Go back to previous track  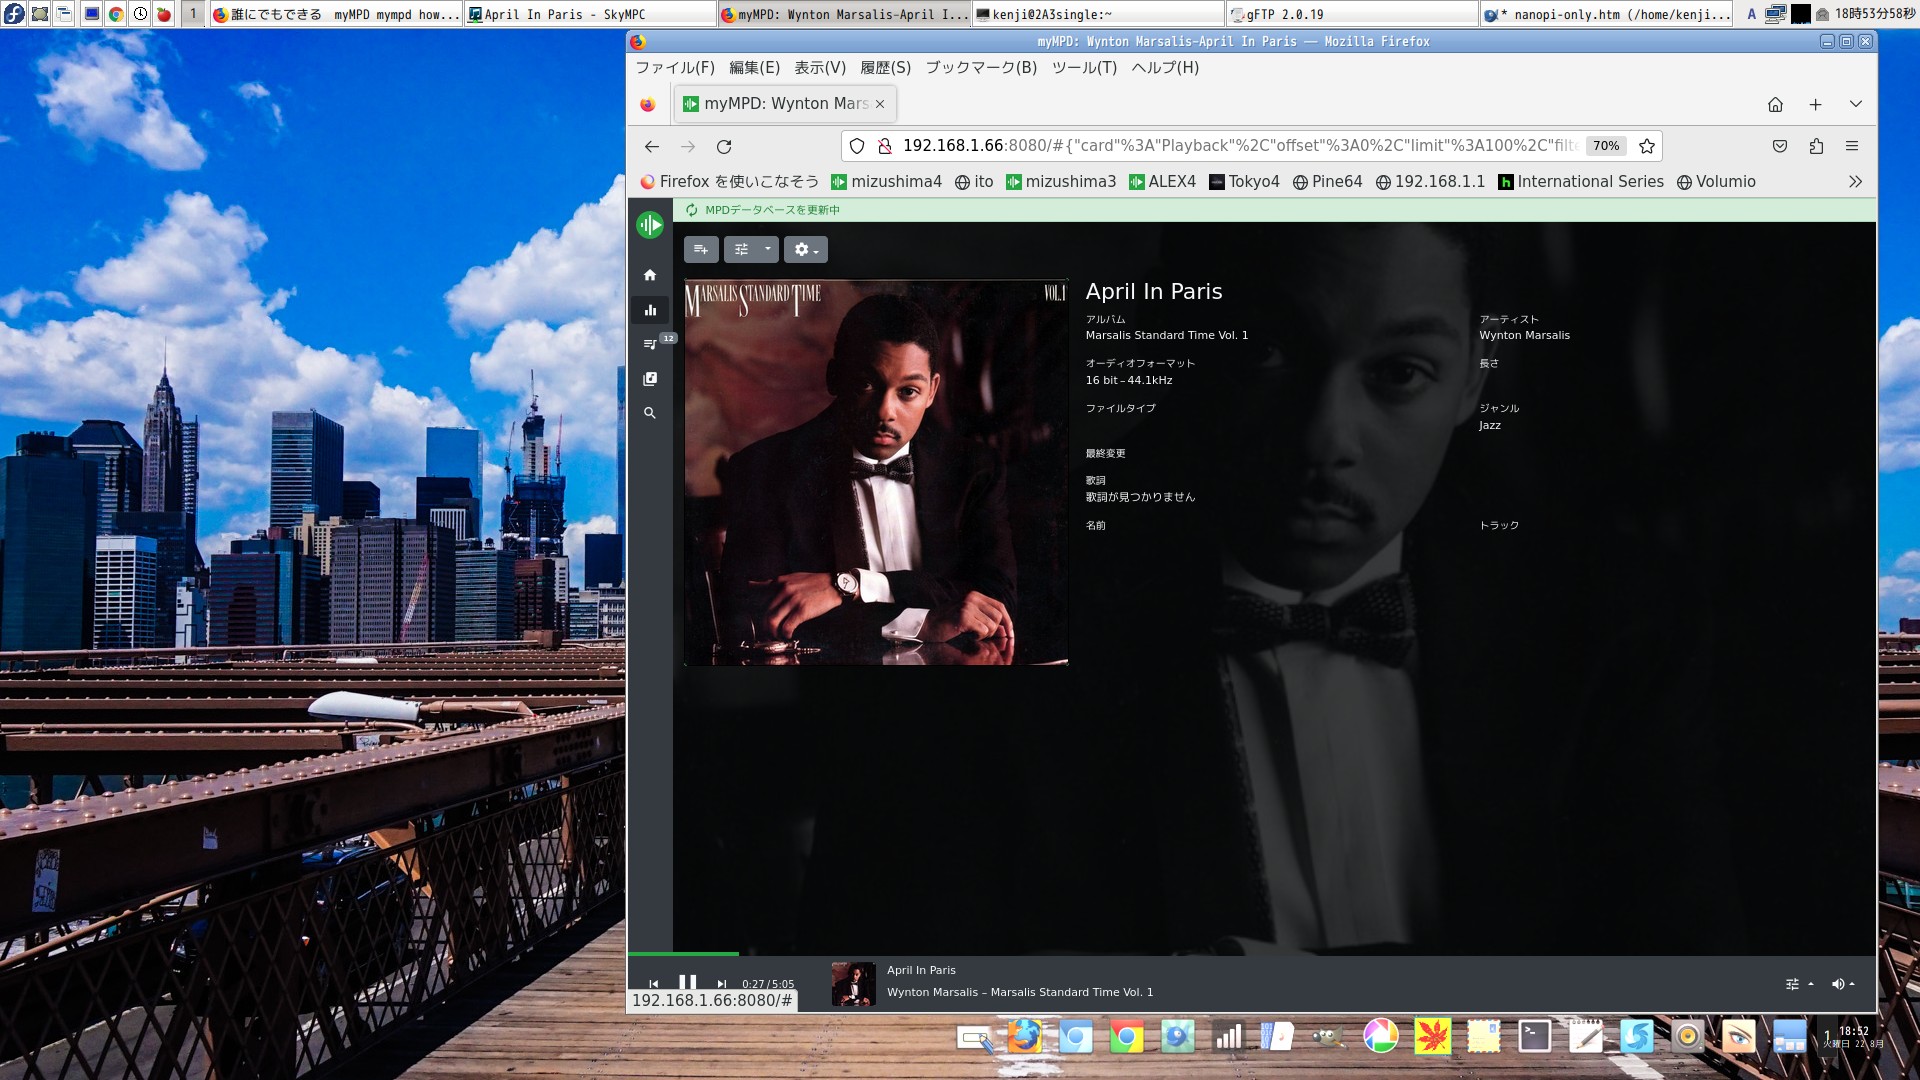(x=653, y=984)
